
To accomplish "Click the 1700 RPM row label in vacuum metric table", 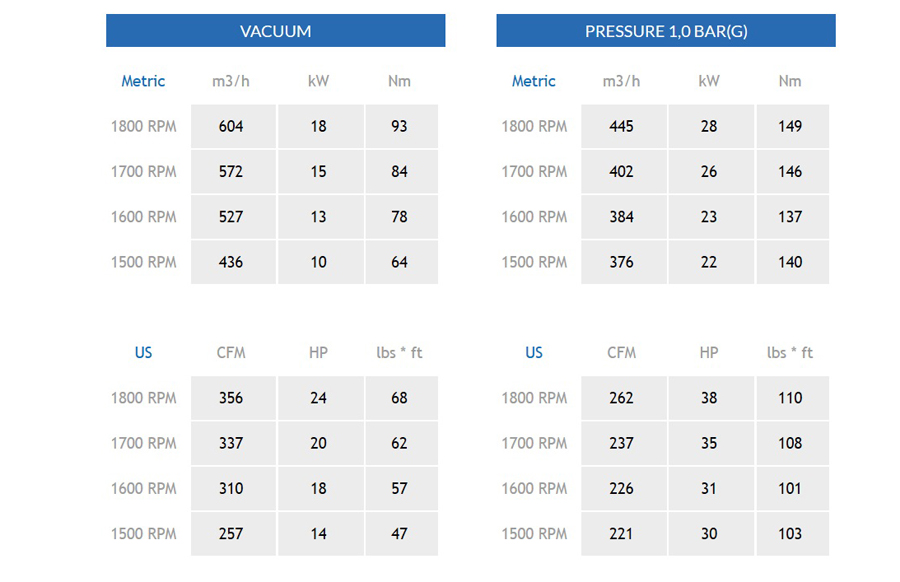I will click(143, 172).
